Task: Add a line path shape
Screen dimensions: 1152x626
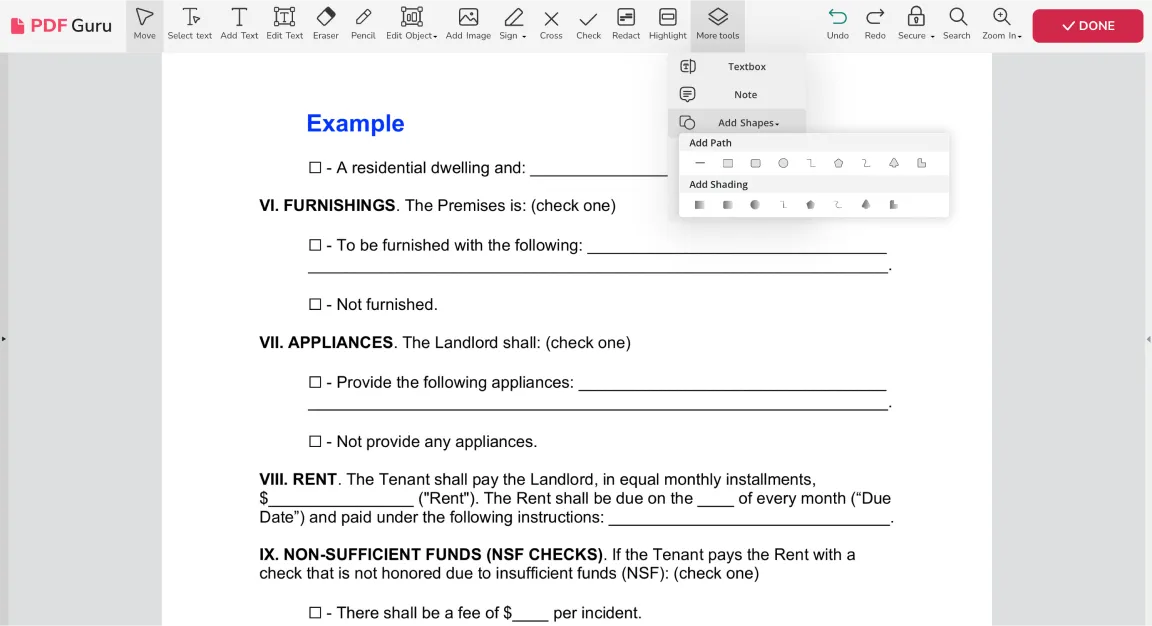Action: (x=700, y=163)
